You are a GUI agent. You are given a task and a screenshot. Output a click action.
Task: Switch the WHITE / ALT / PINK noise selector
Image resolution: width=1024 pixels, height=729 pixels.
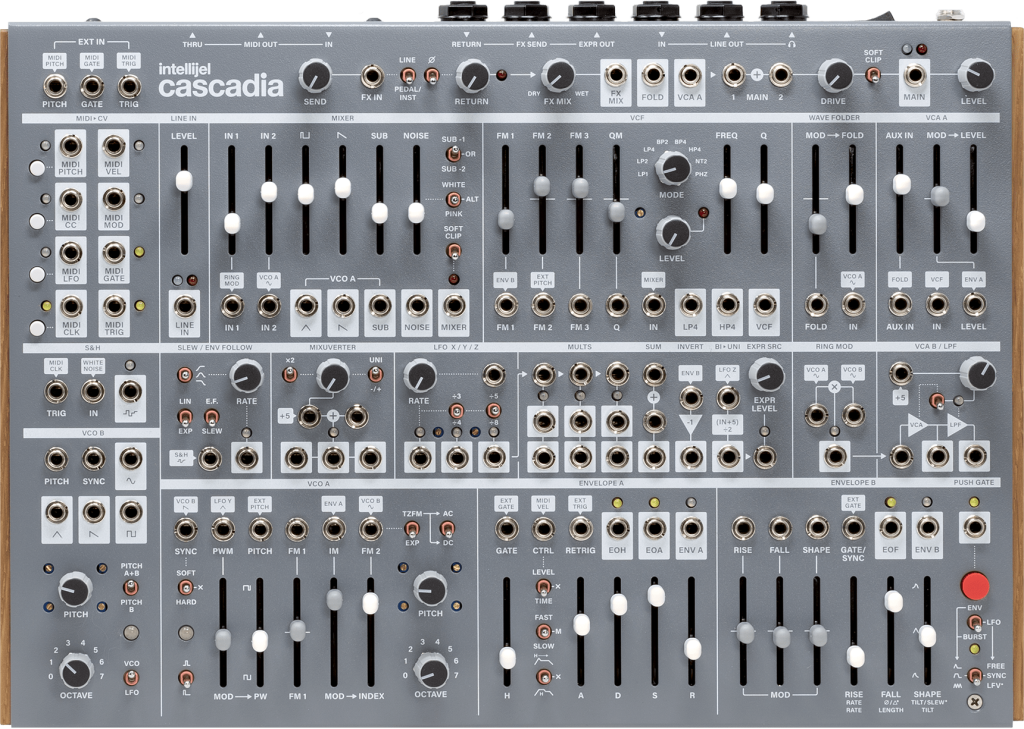click(453, 198)
